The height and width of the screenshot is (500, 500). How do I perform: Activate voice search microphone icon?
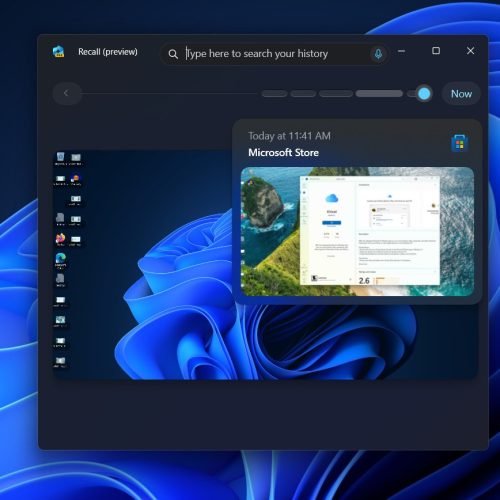tap(378, 54)
